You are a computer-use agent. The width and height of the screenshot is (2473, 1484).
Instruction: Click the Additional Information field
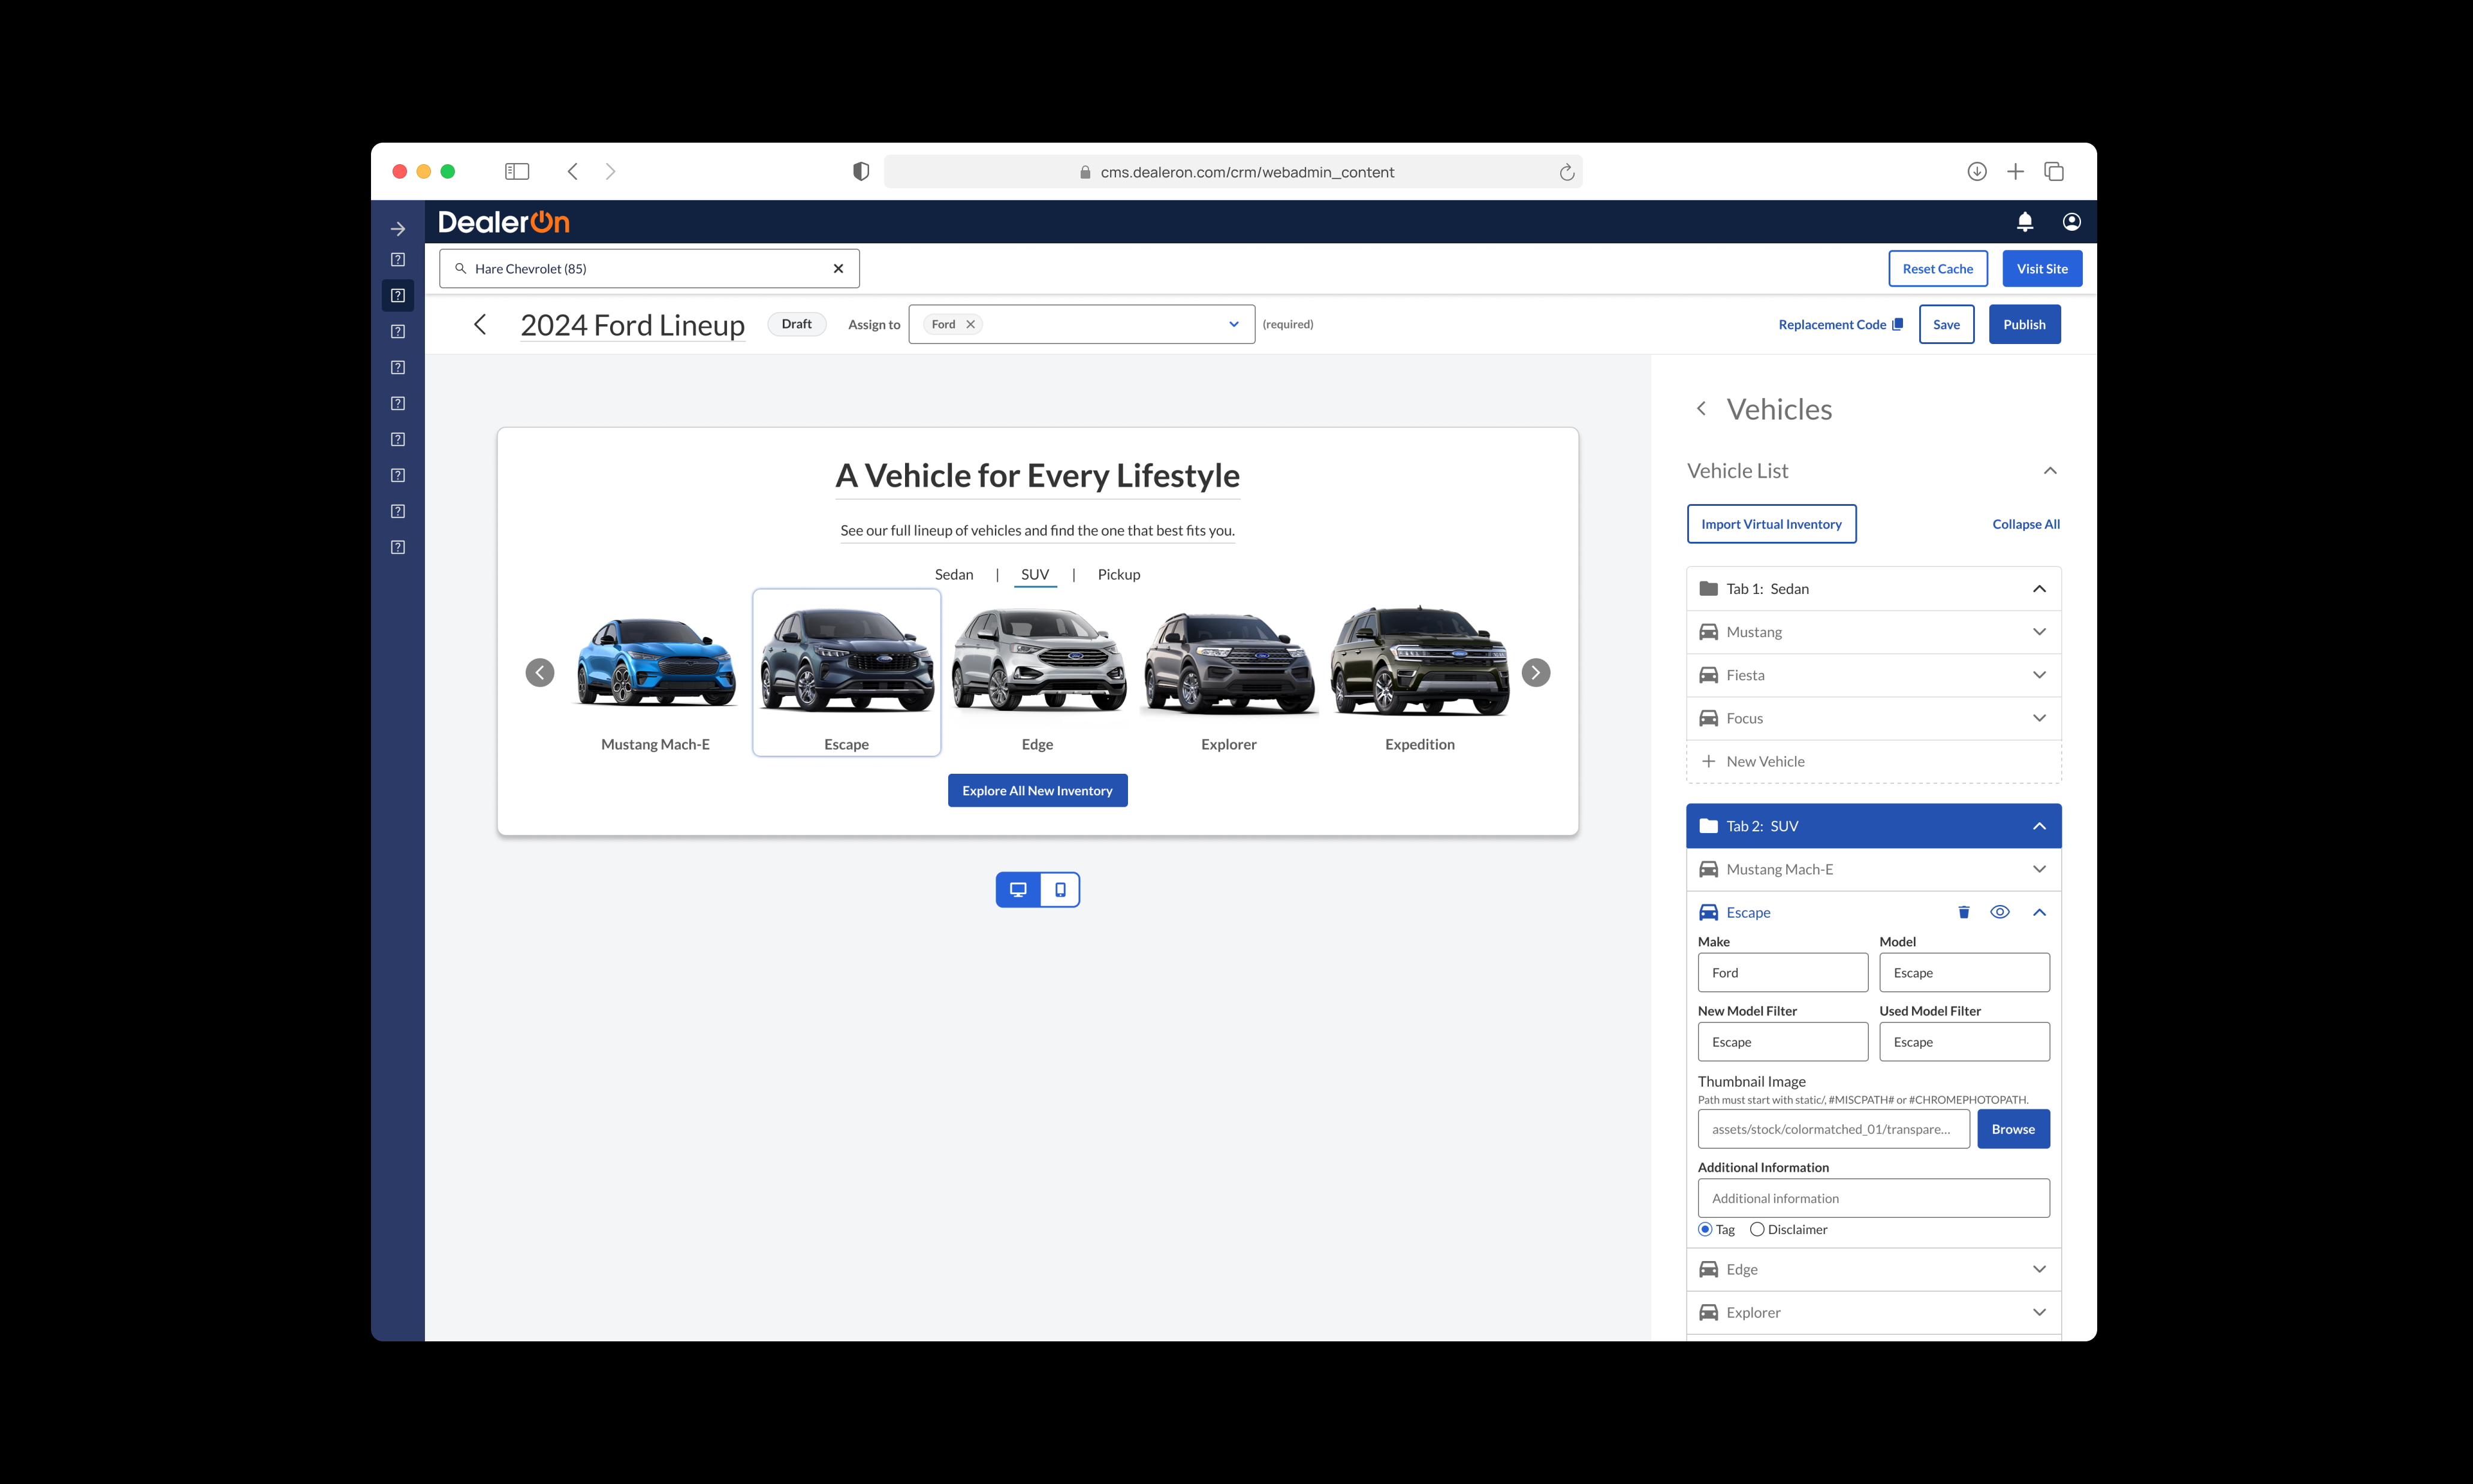point(1874,1198)
